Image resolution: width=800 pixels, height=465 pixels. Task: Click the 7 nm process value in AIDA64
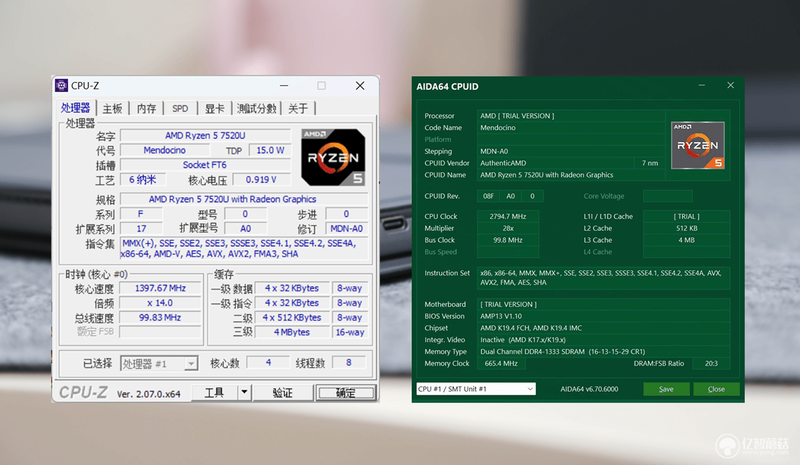tap(650, 163)
